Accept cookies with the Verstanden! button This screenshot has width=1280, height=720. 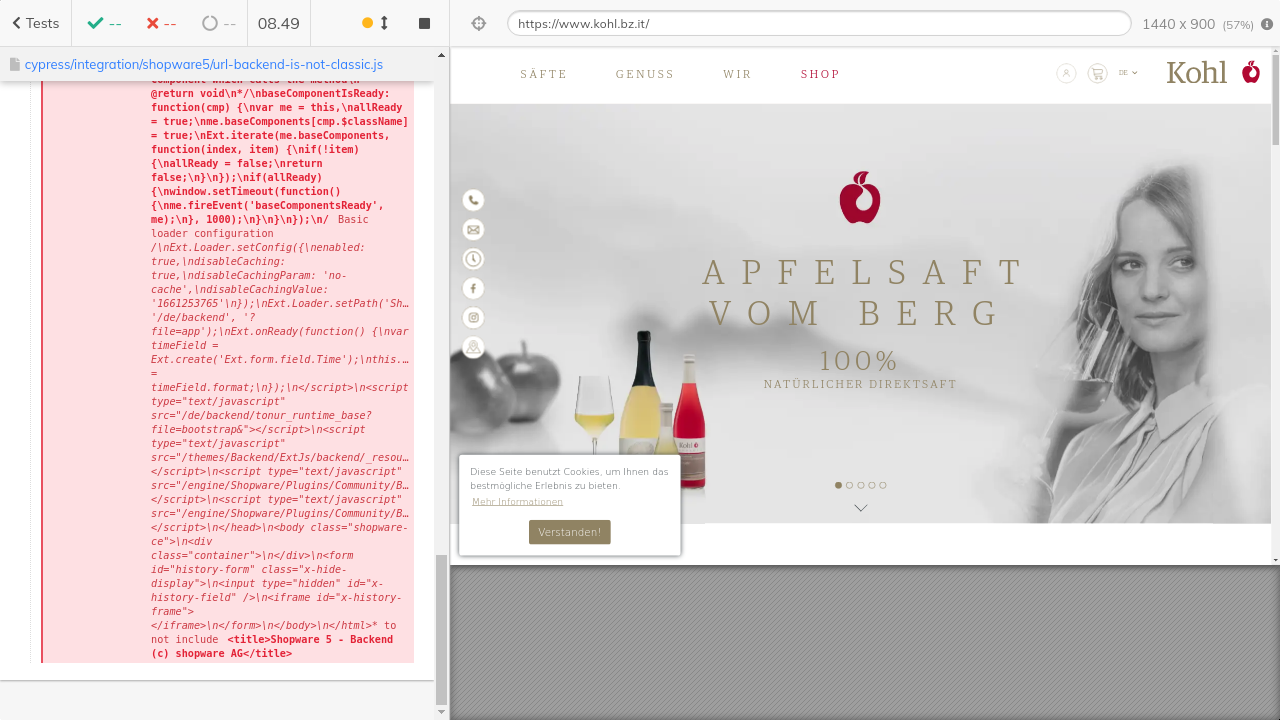coord(569,532)
